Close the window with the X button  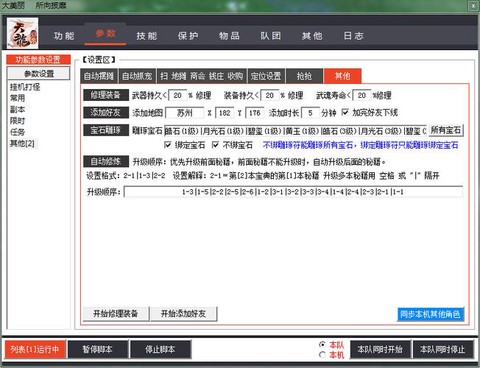[473, 6]
